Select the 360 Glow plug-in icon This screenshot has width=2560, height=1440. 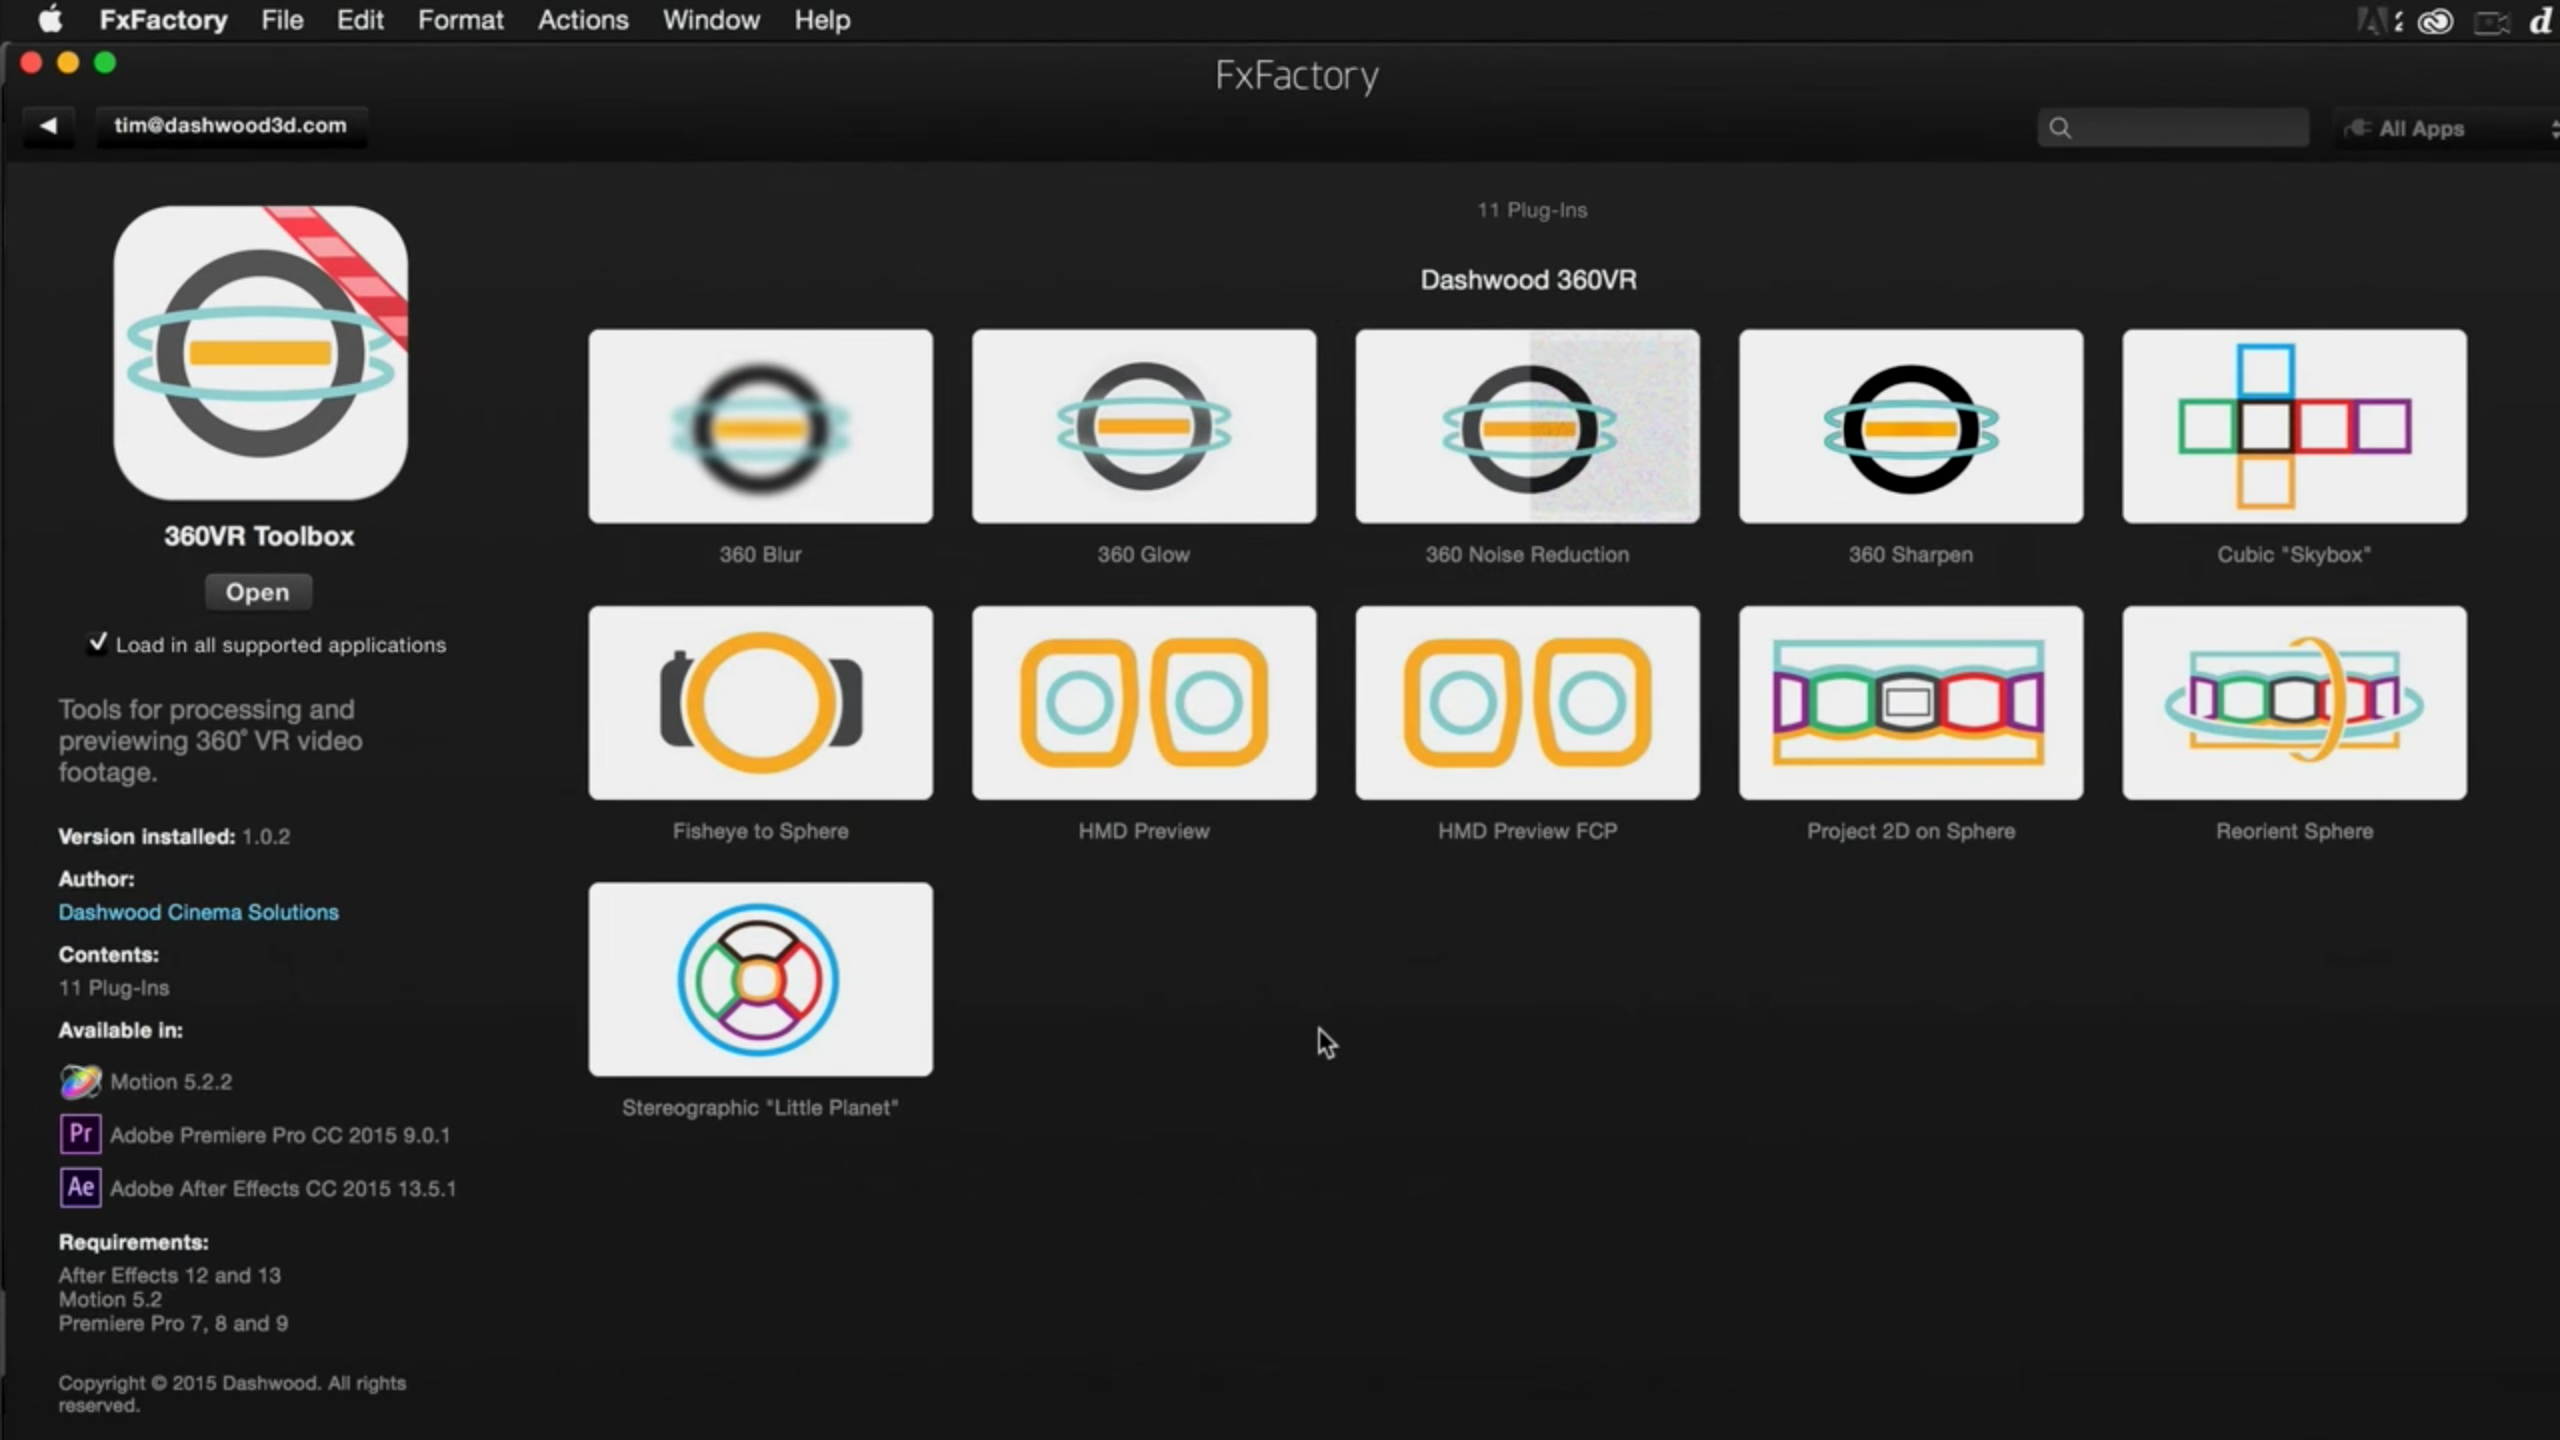1144,426
